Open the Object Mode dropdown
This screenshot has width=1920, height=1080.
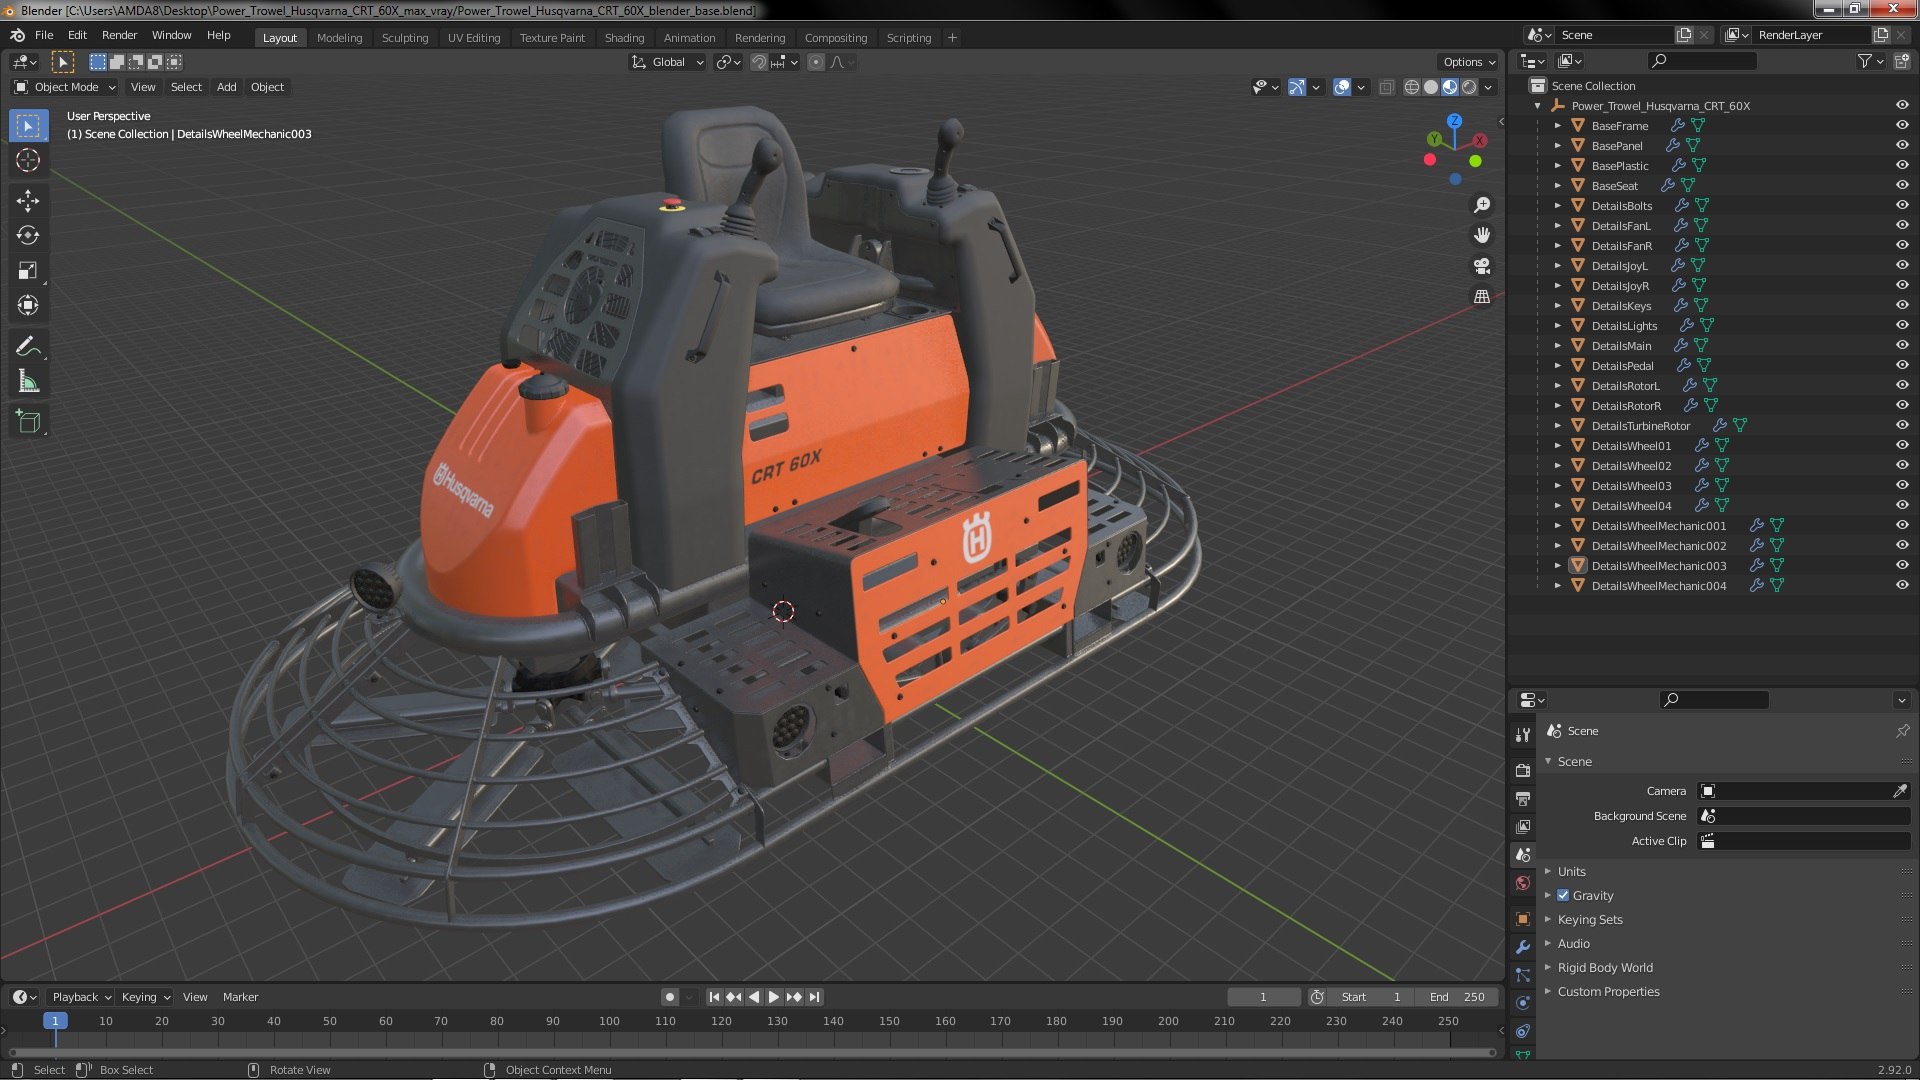[x=65, y=87]
